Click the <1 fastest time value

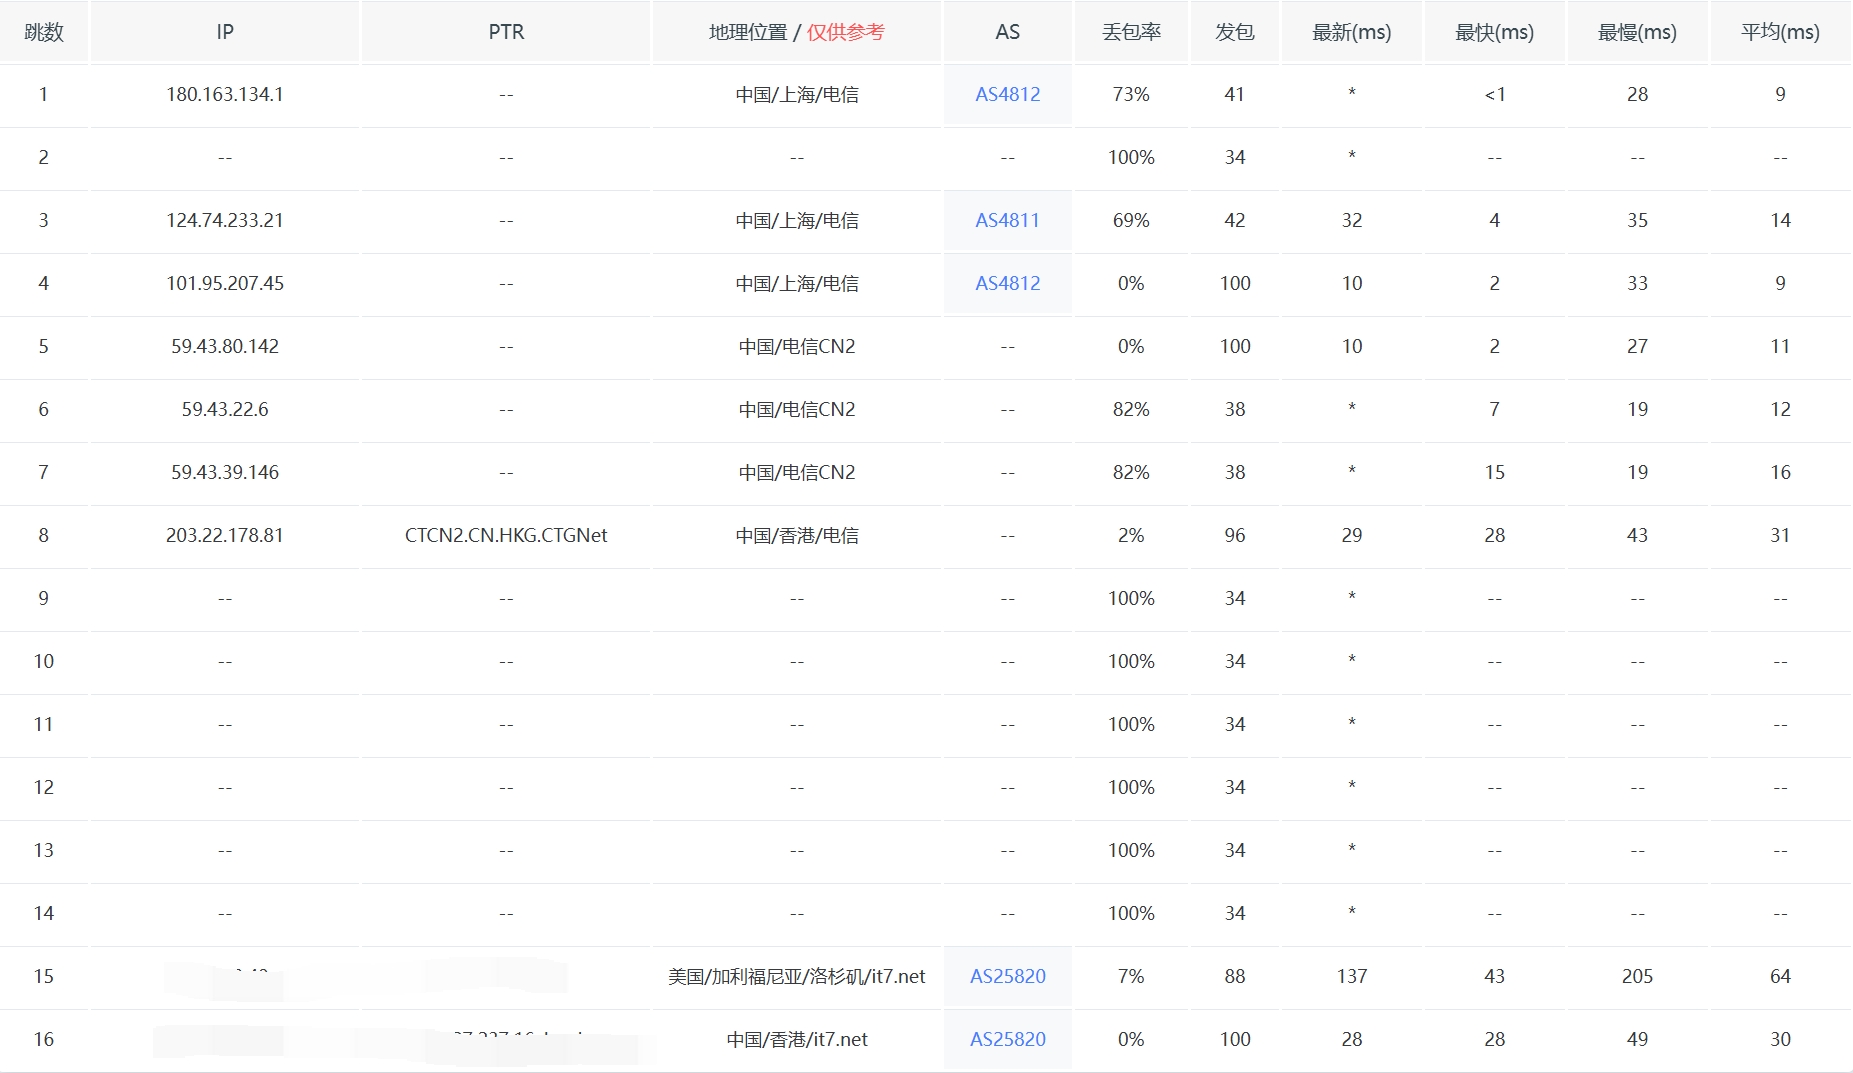click(1494, 94)
